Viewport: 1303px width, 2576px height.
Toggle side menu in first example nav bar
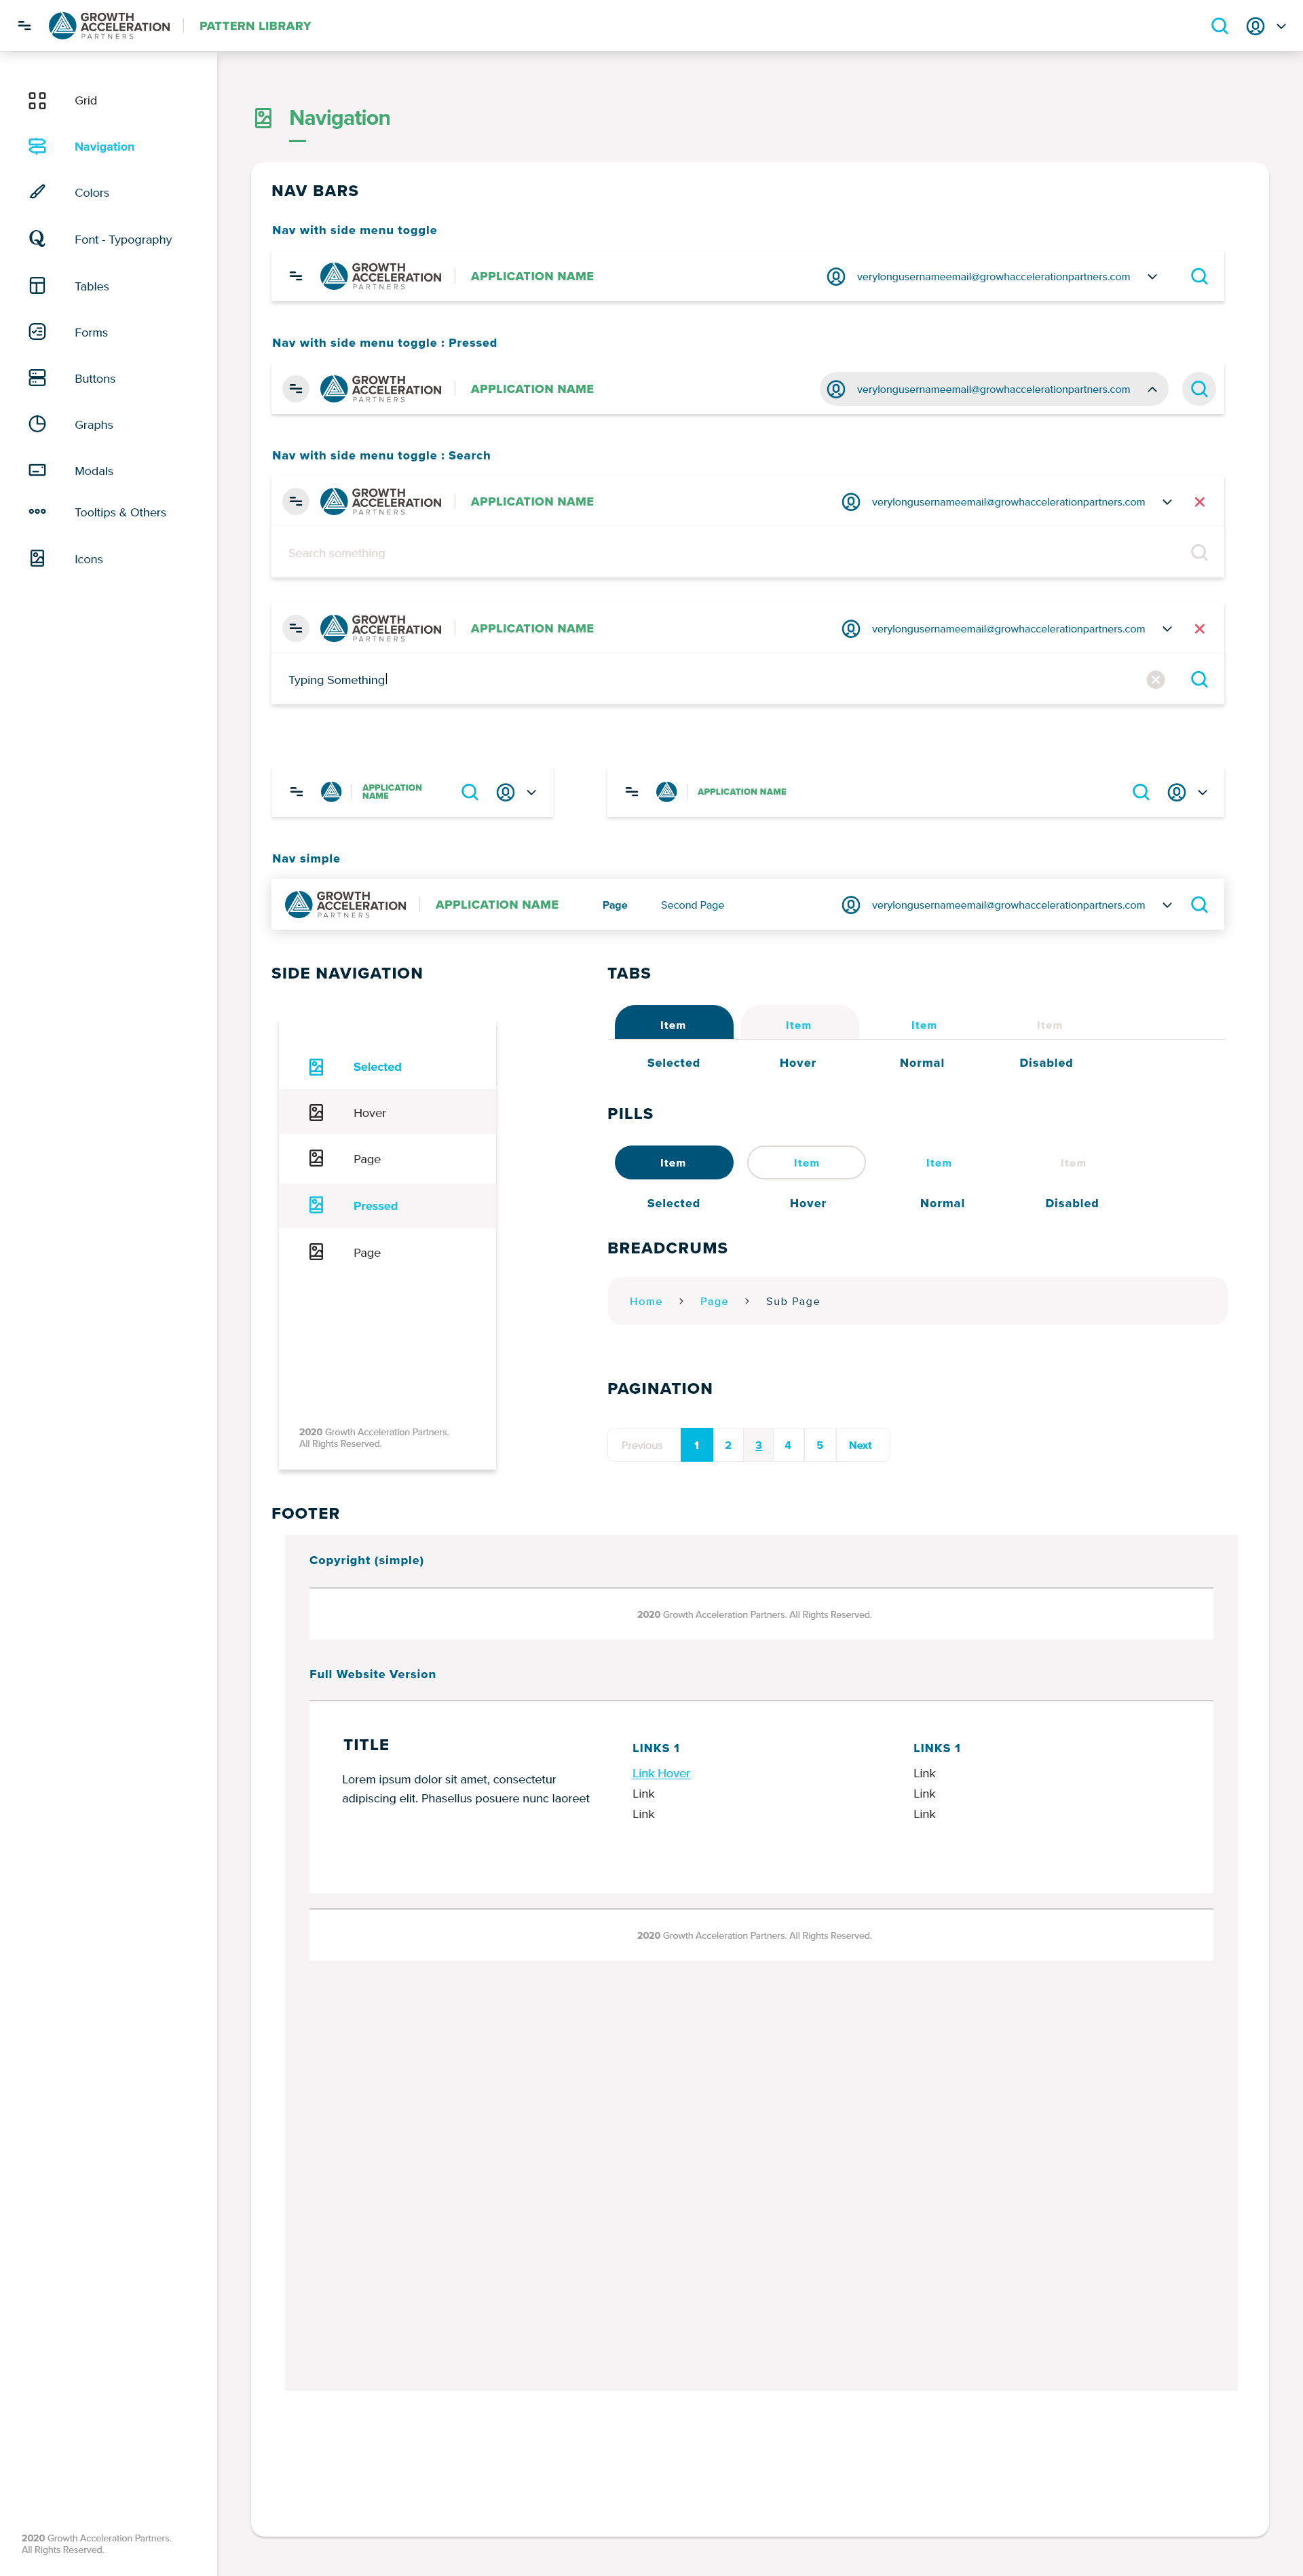click(296, 276)
